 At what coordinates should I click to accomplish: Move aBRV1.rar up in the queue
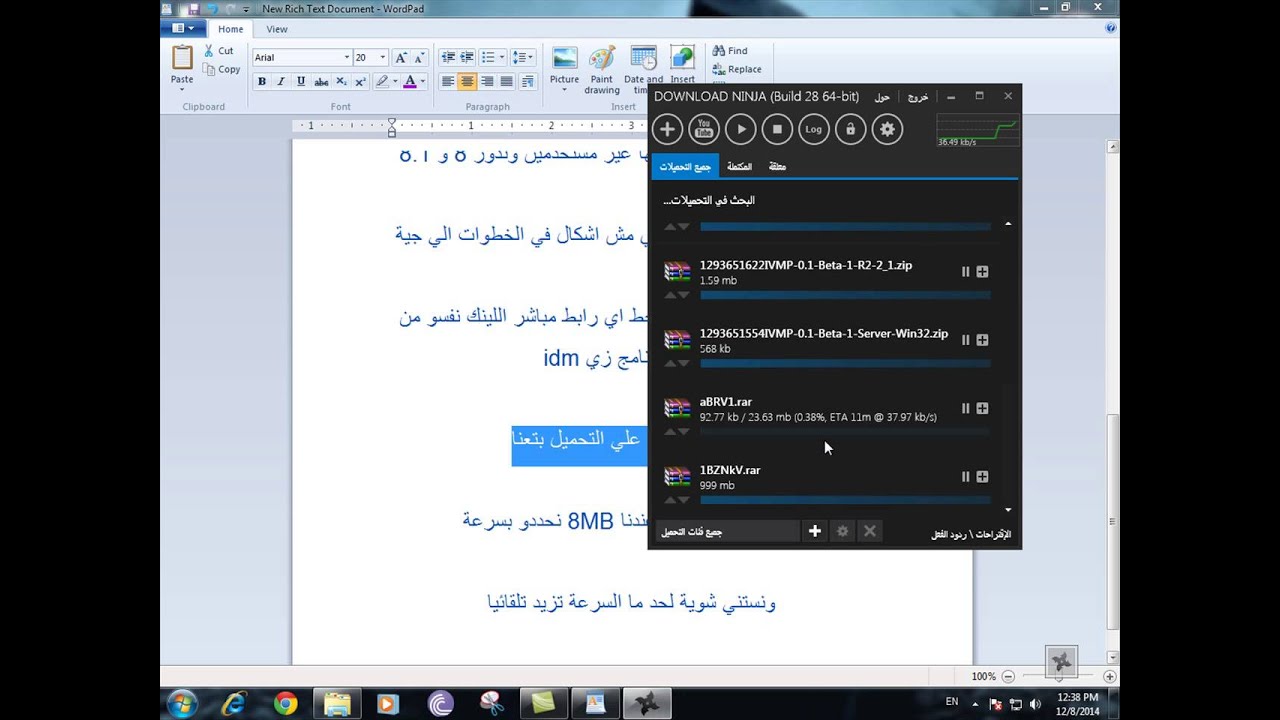670,432
